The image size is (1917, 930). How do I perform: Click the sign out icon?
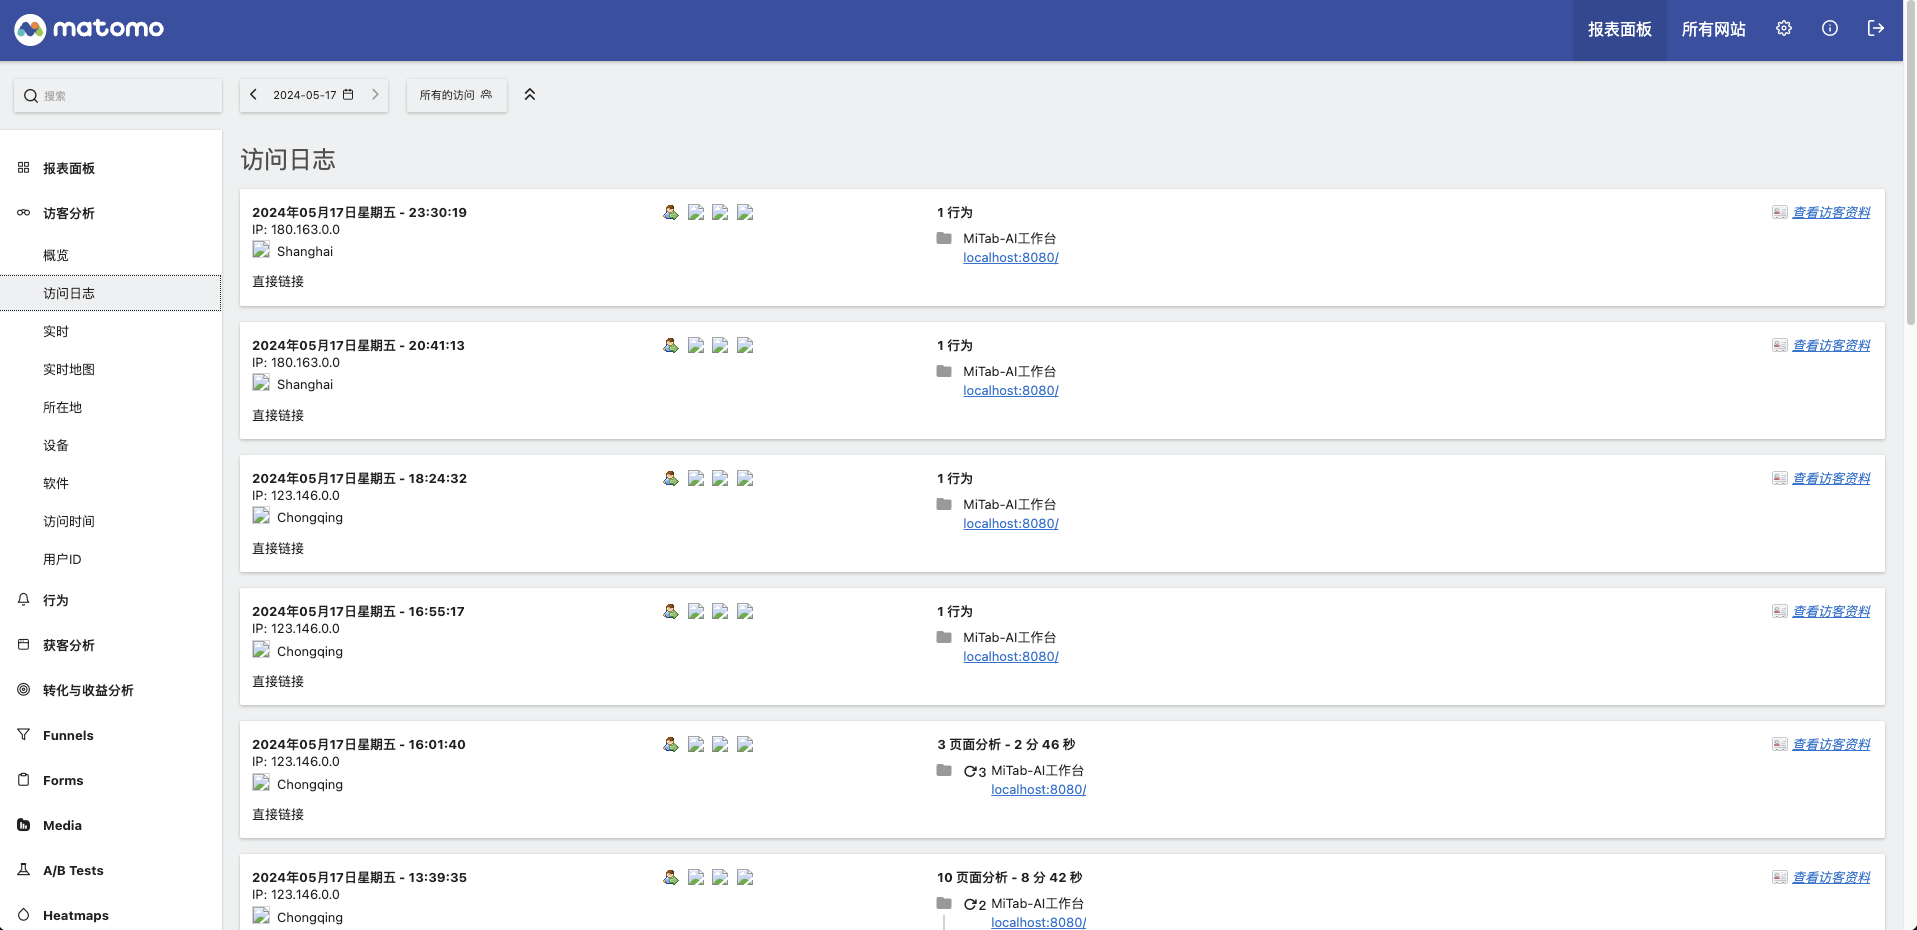[x=1876, y=29]
